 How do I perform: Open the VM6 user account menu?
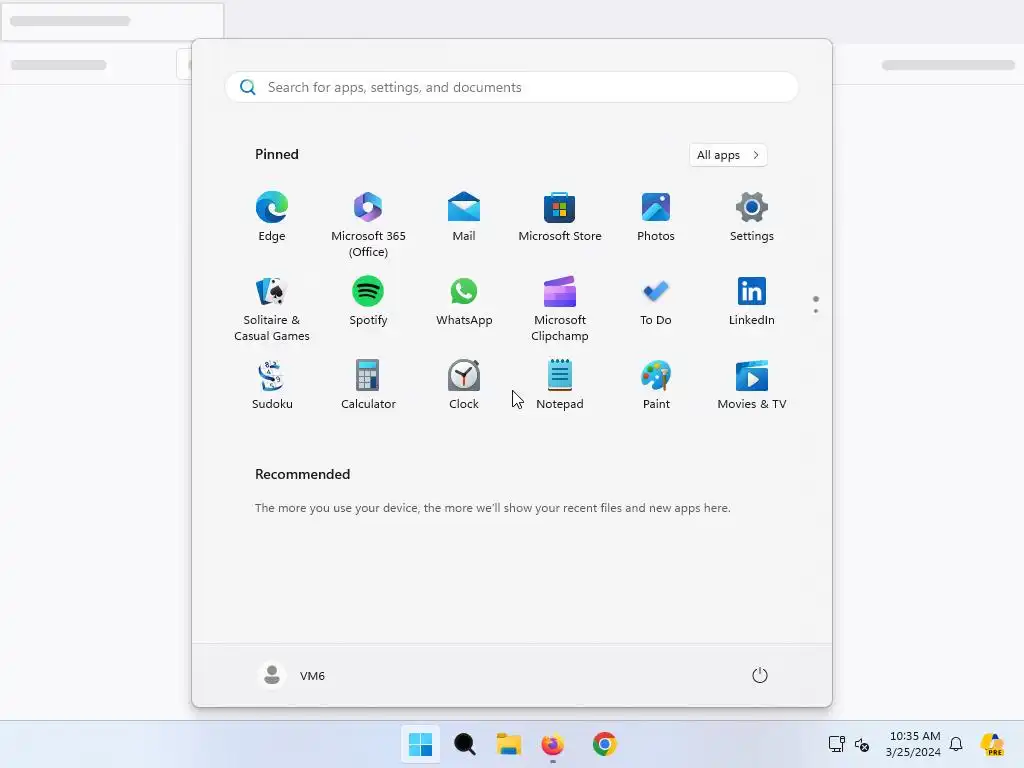pyautogui.click(x=291, y=675)
